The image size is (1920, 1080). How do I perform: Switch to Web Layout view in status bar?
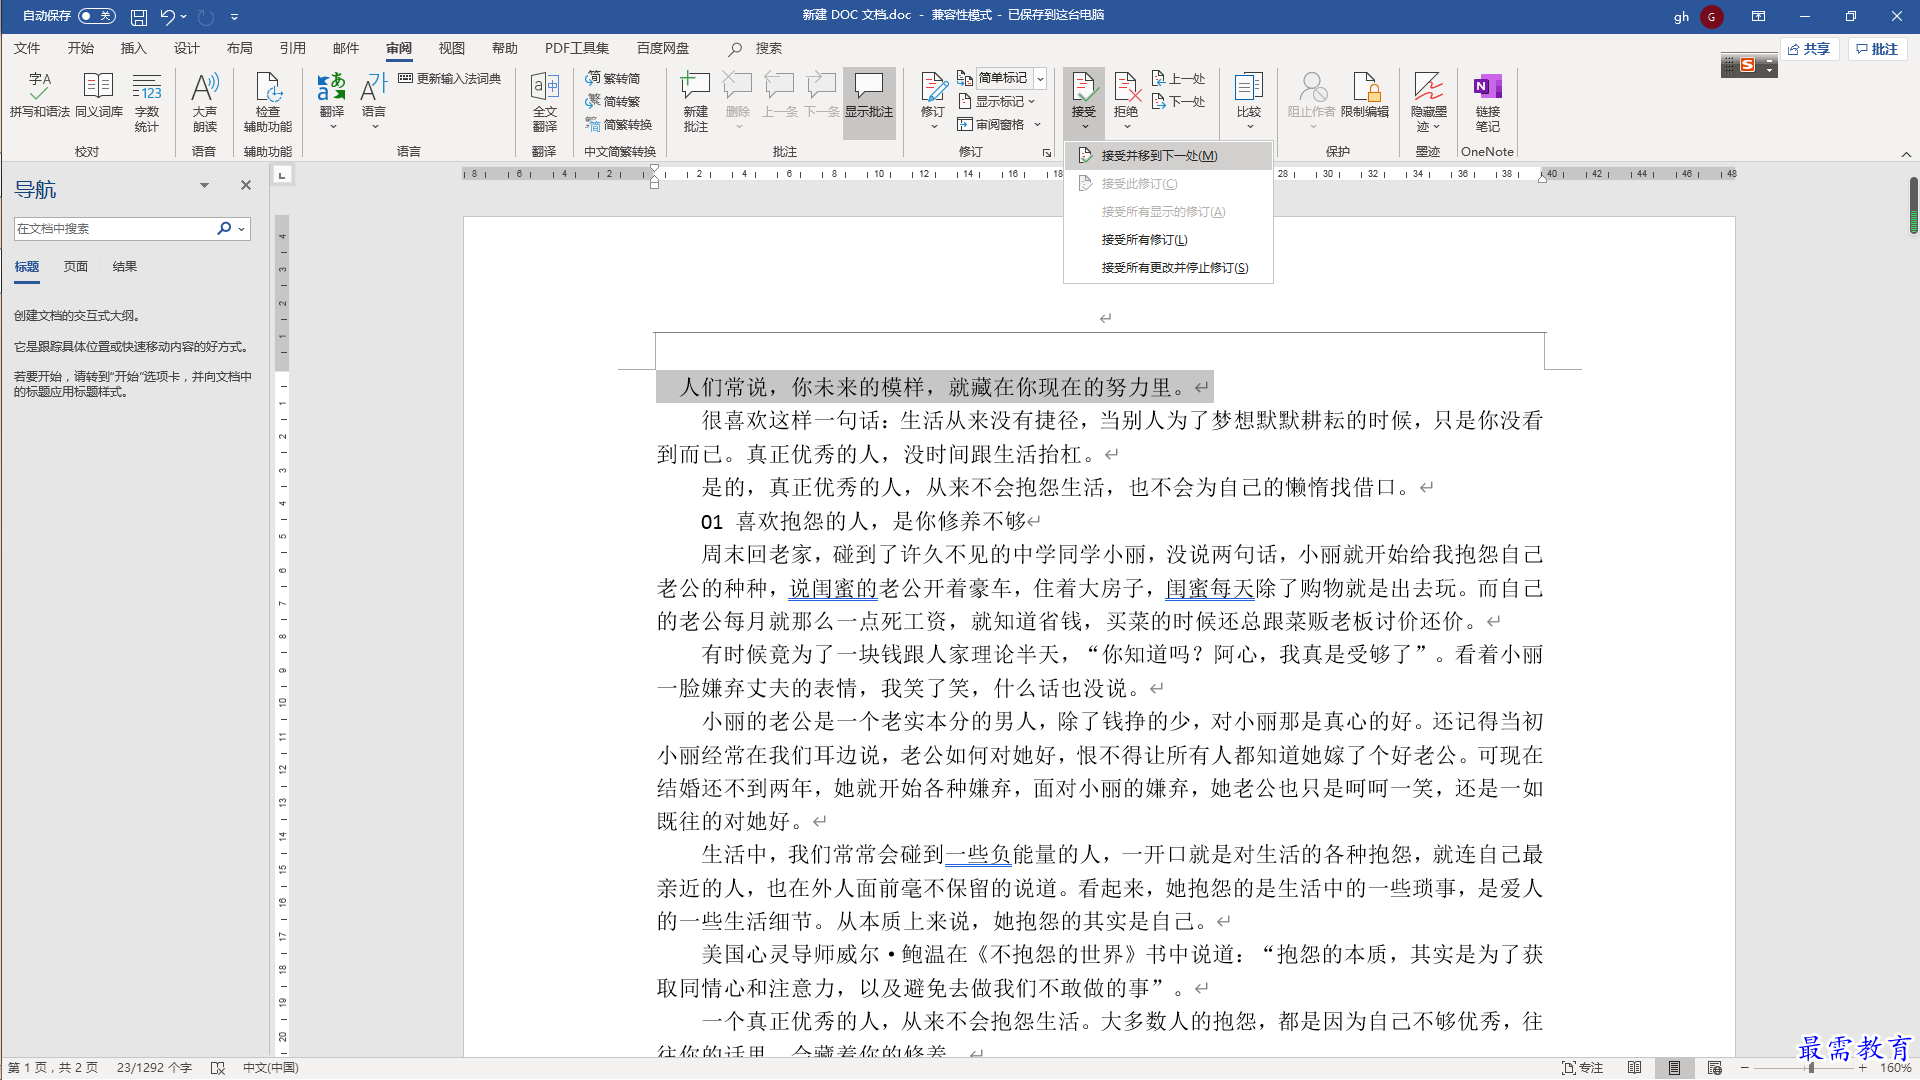(x=1715, y=1068)
